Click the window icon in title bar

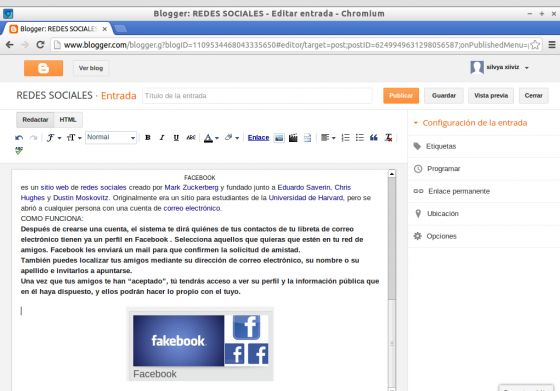click(x=8, y=14)
